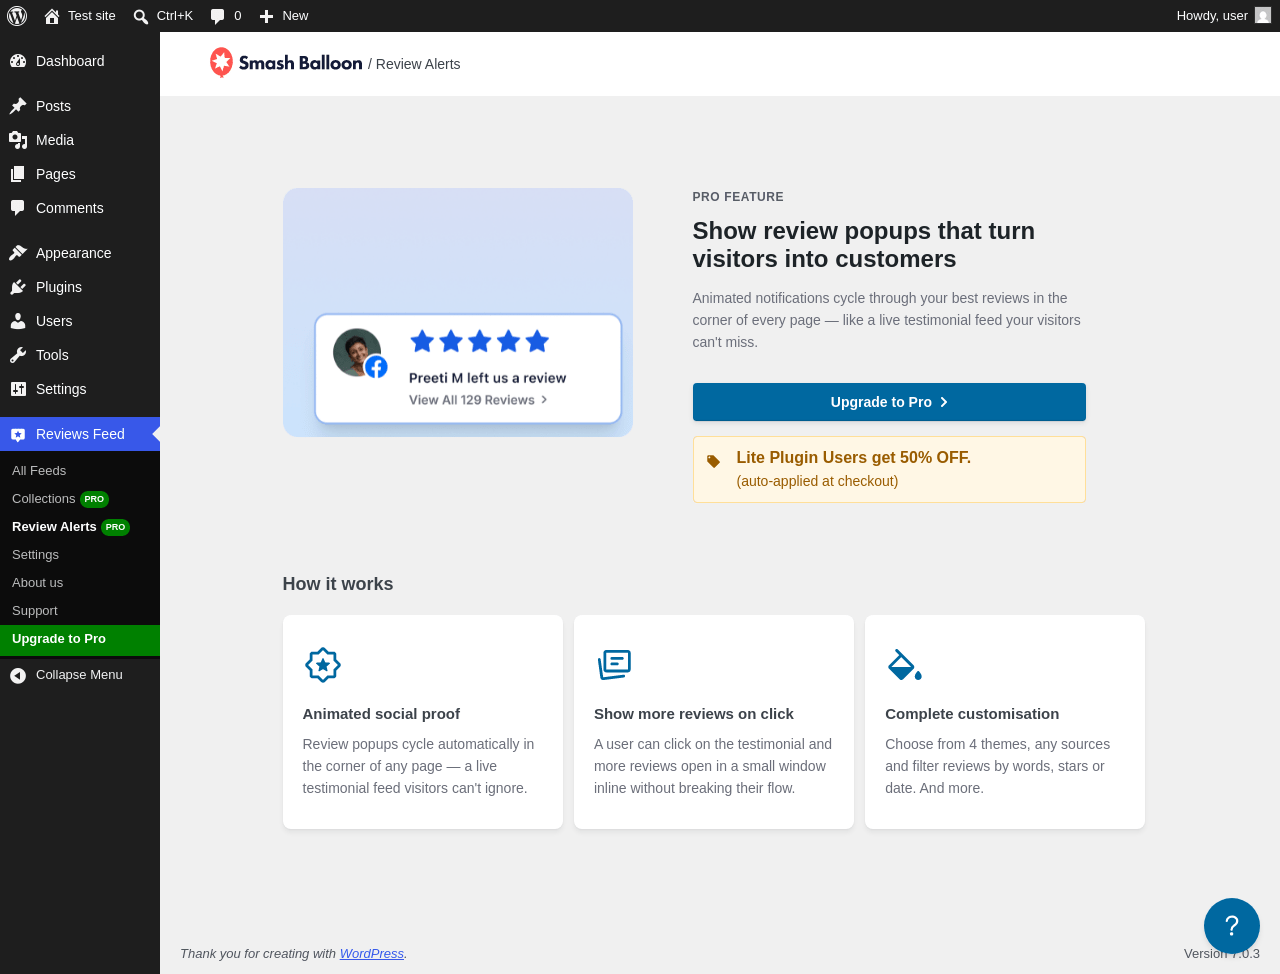The height and width of the screenshot is (974, 1280).
Task: Click the WordPress logo icon
Action: [17, 16]
